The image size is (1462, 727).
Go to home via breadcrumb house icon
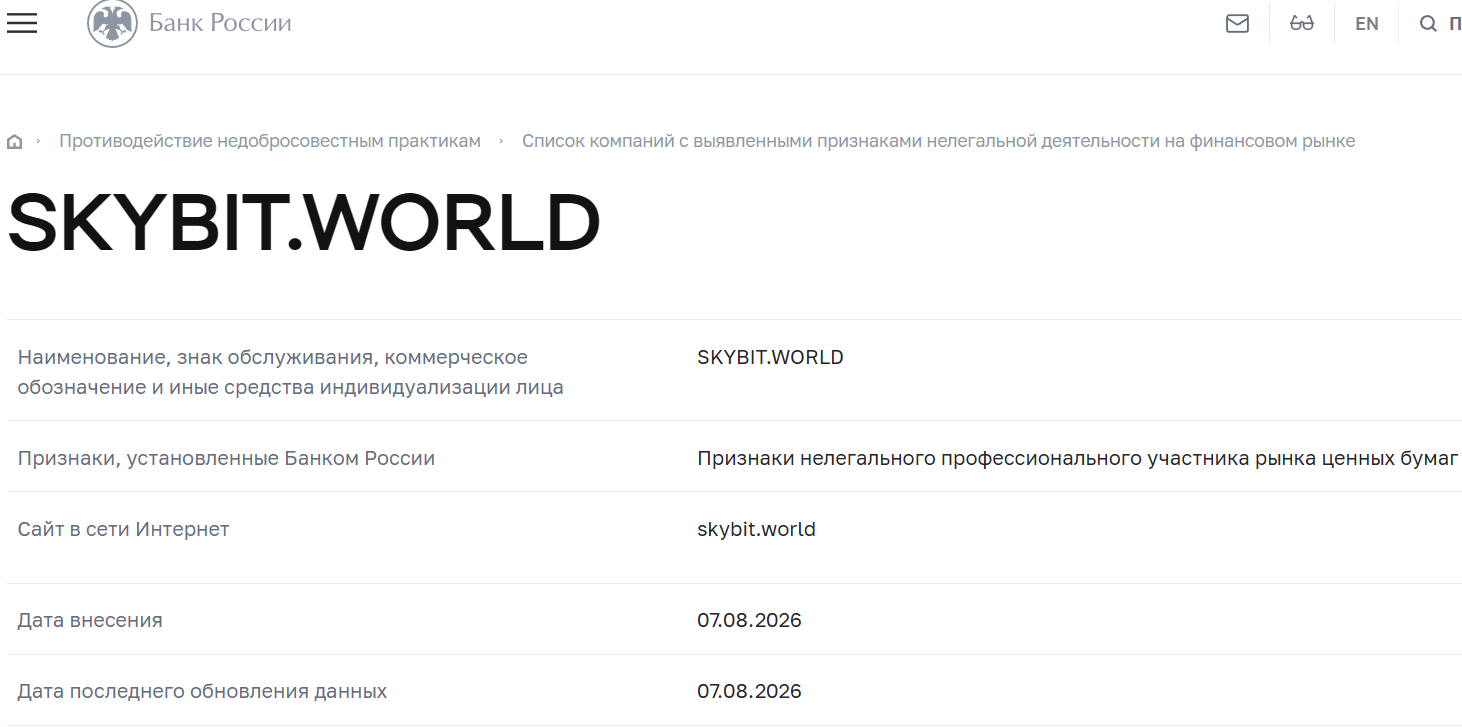(x=14, y=142)
